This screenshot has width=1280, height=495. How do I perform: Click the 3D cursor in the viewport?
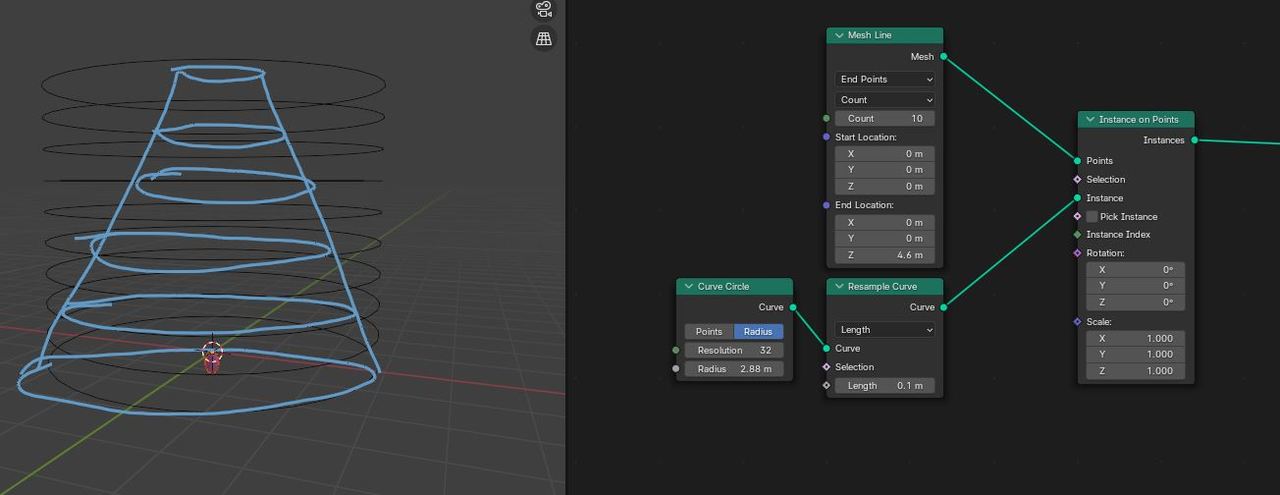pos(212,351)
